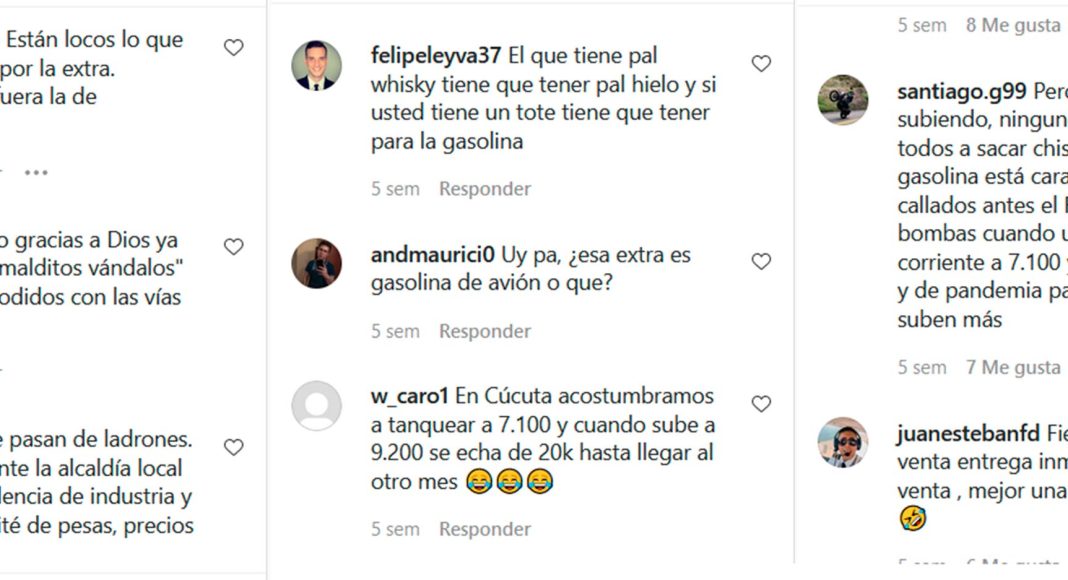Tap heart on w_caro1's Cúcuta comment
1068x580 pixels.
pyautogui.click(x=761, y=404)
